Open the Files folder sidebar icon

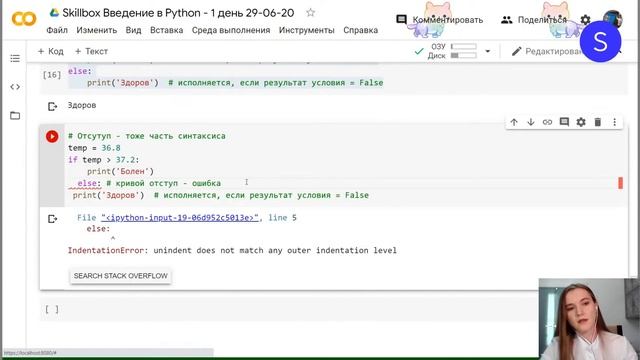point(15,116)
